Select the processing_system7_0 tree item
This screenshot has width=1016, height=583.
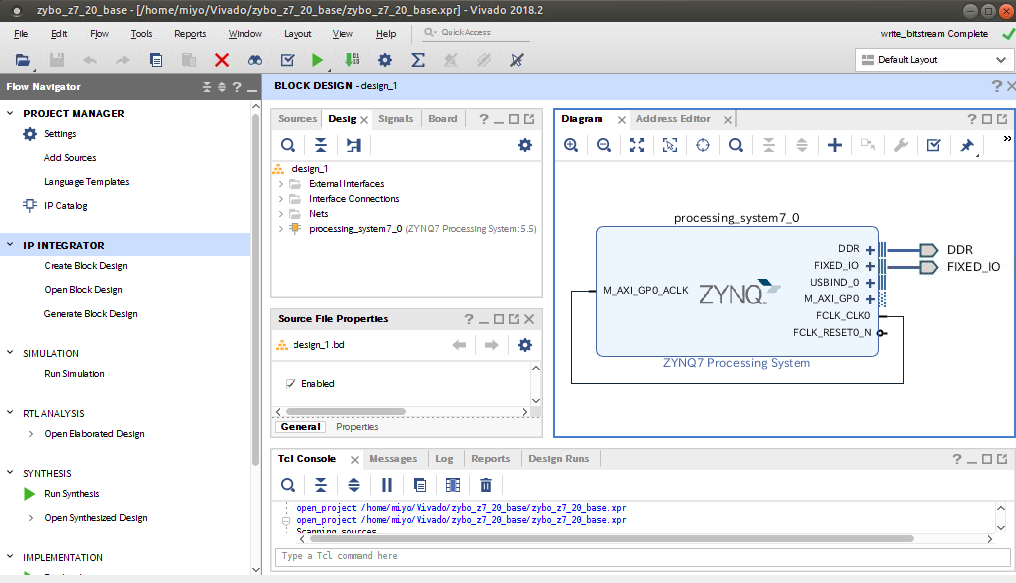pyautogui.click(x=422, y=229)
